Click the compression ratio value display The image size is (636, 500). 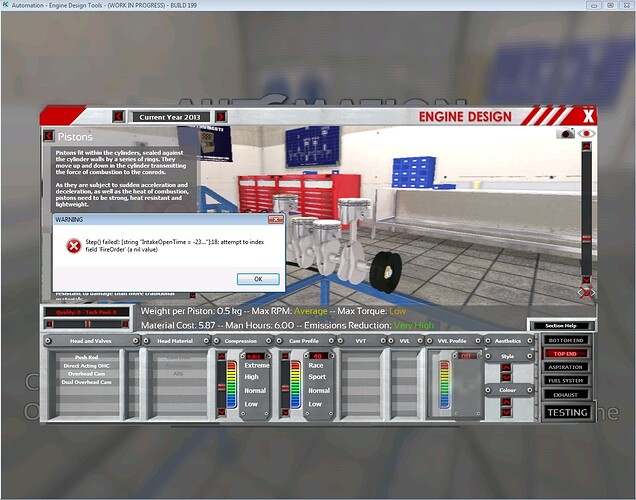point(255,356)
